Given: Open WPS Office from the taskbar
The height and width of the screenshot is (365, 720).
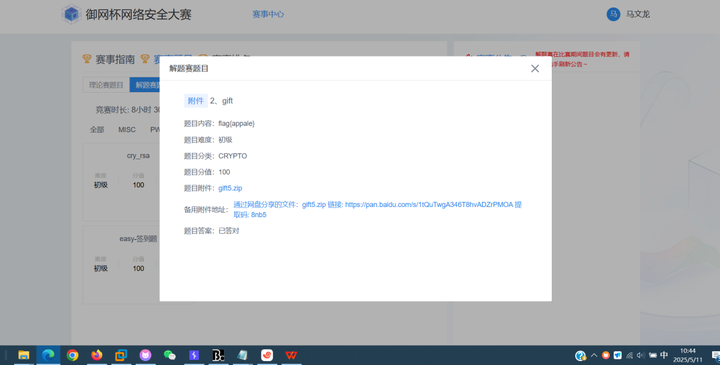Looking at the screenshot, I should [291, 355].
